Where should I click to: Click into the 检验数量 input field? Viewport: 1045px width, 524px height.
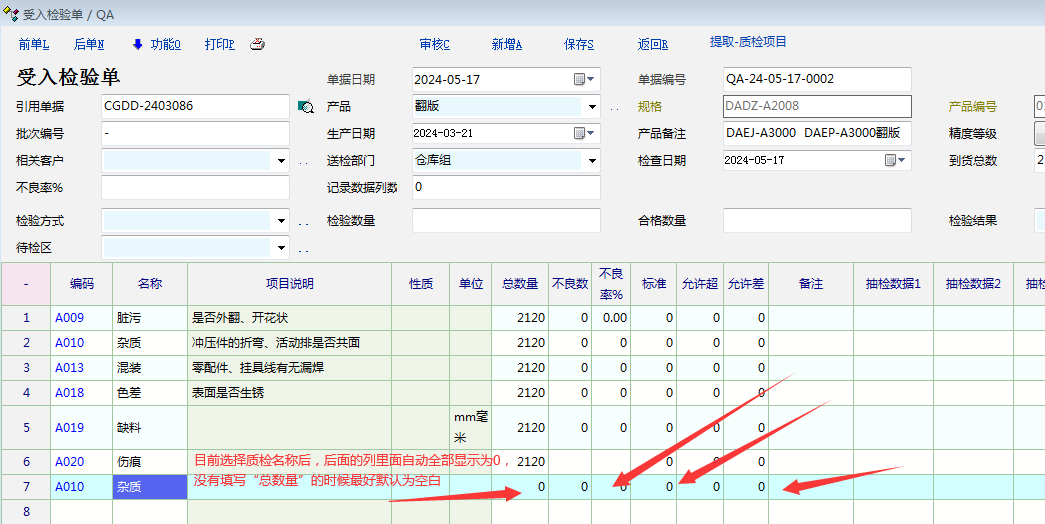505,221
